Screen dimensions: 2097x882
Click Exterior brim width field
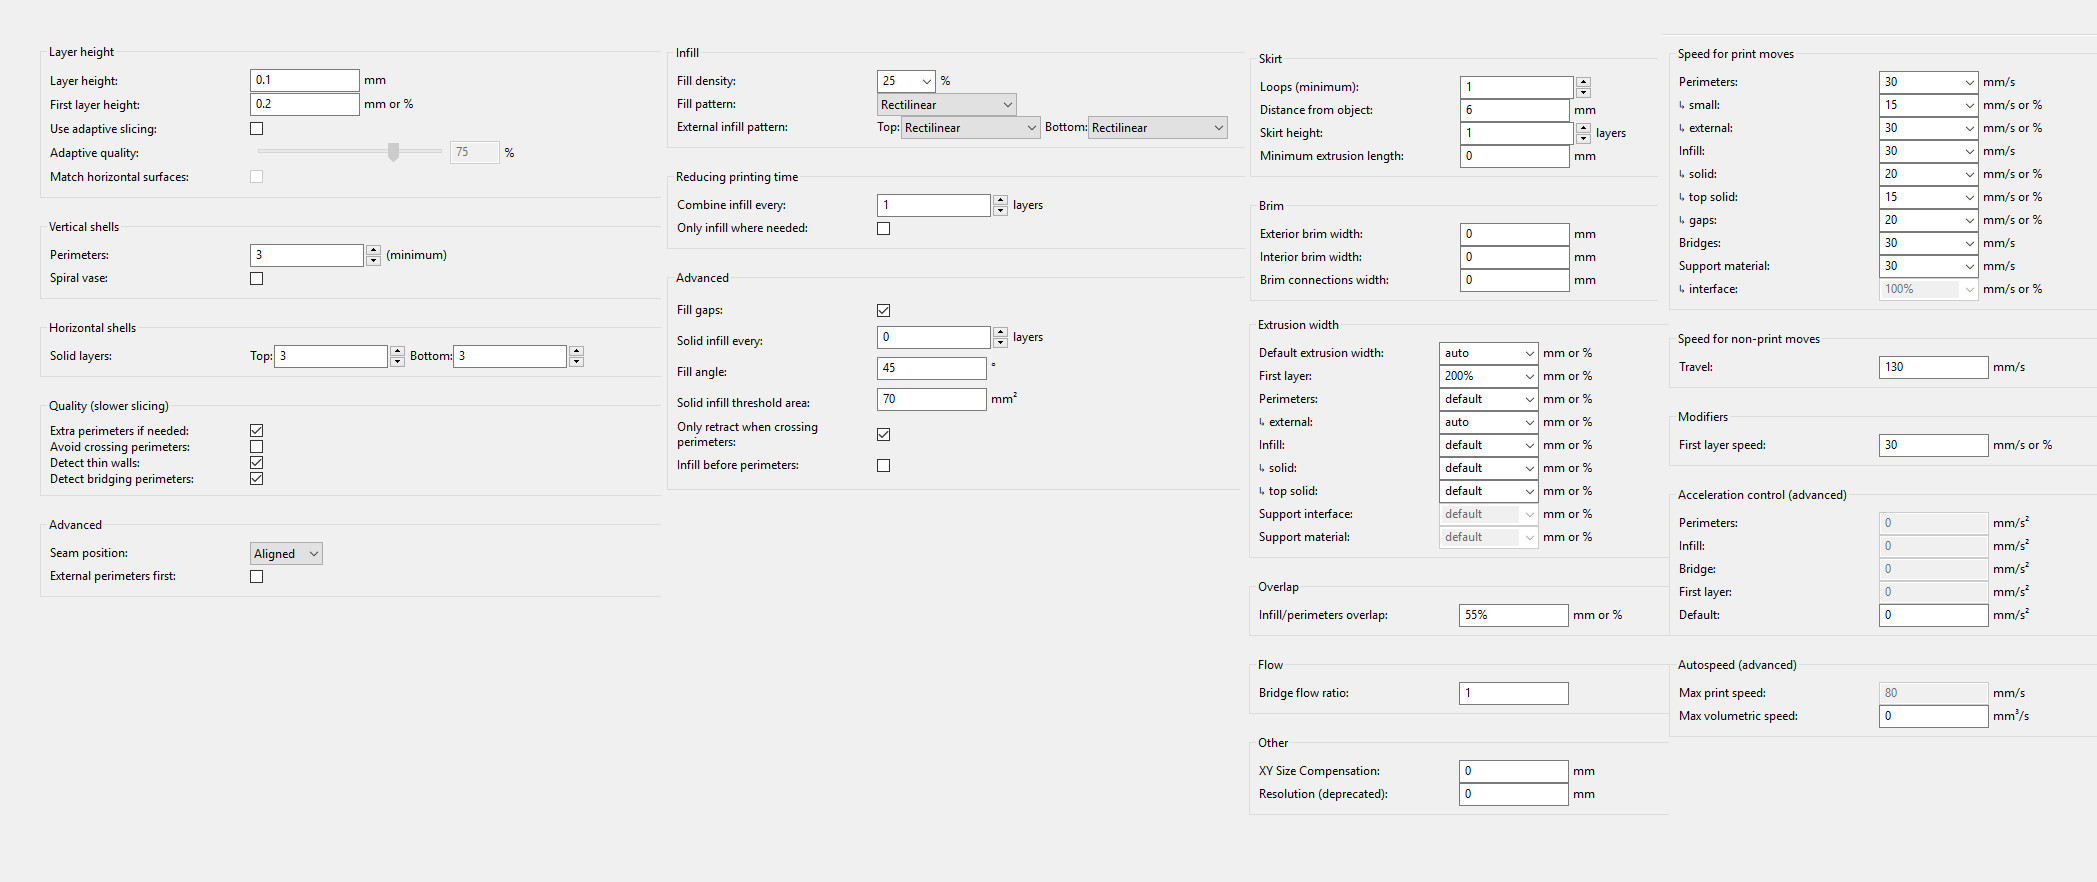pos(1515,234)
